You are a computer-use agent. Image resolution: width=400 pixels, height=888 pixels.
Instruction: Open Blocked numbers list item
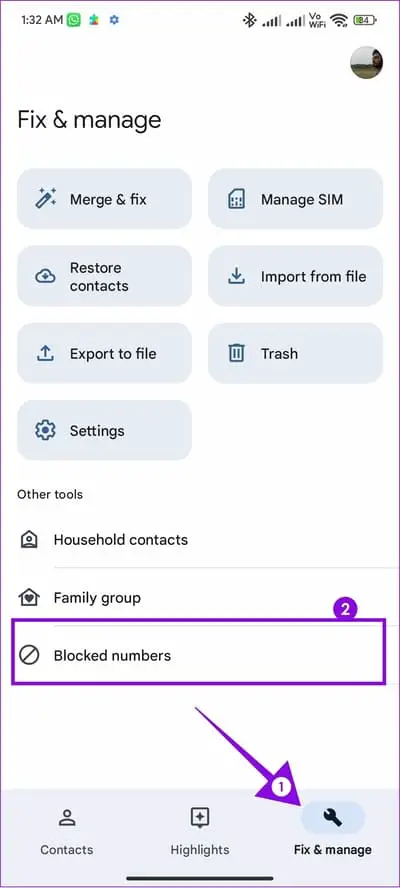199,656
